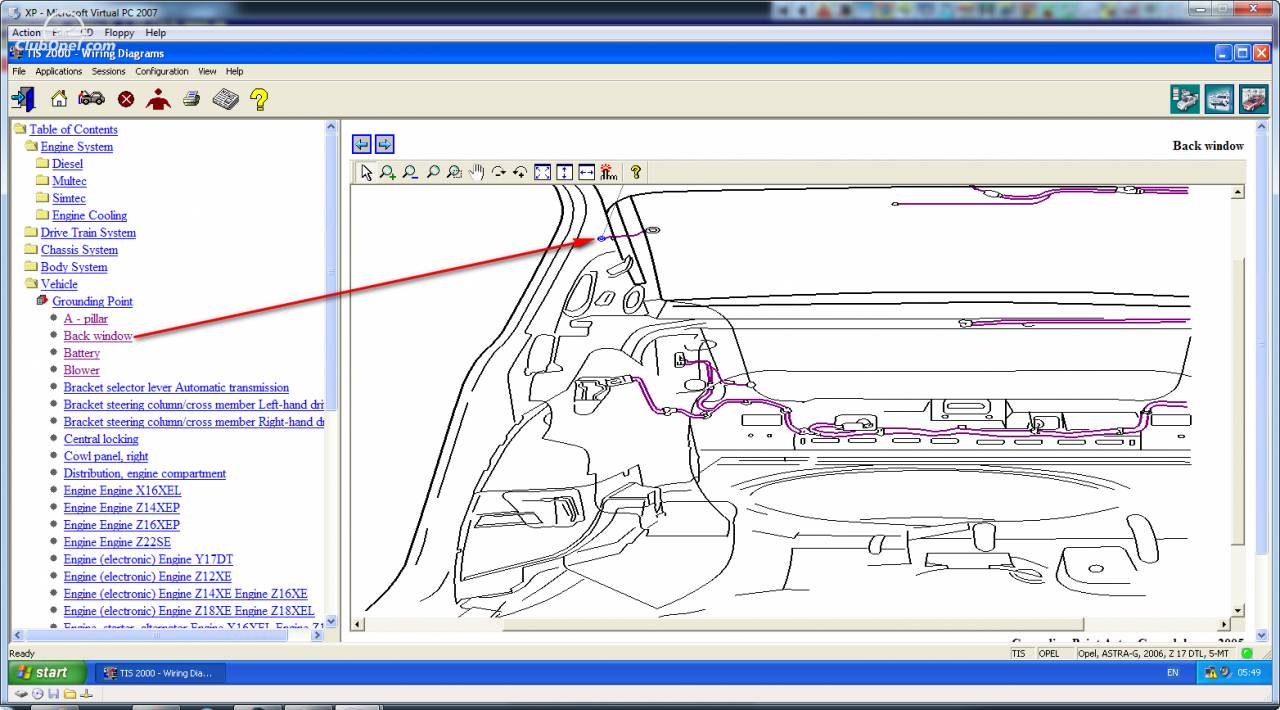This screenshot has height=710, width=1280.
Task: Fit diagram to window height
Action: point(564,172)
